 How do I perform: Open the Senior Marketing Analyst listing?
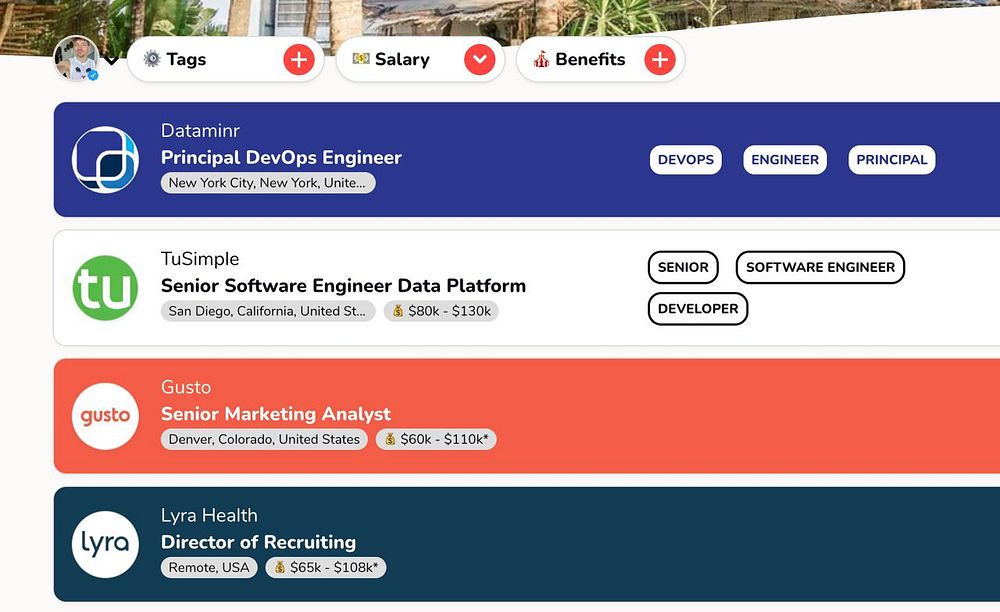(x=276, y=414)
